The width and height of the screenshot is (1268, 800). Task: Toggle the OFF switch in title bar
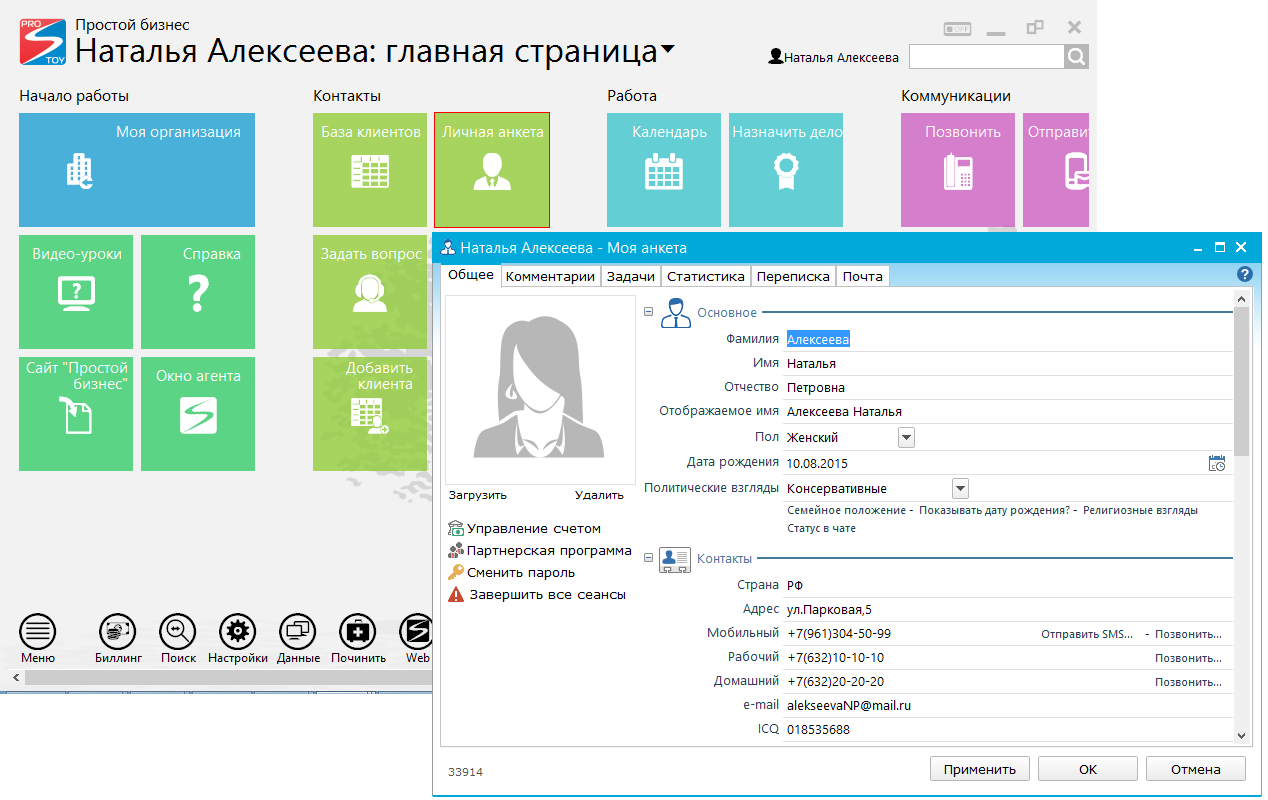point(956,29)
